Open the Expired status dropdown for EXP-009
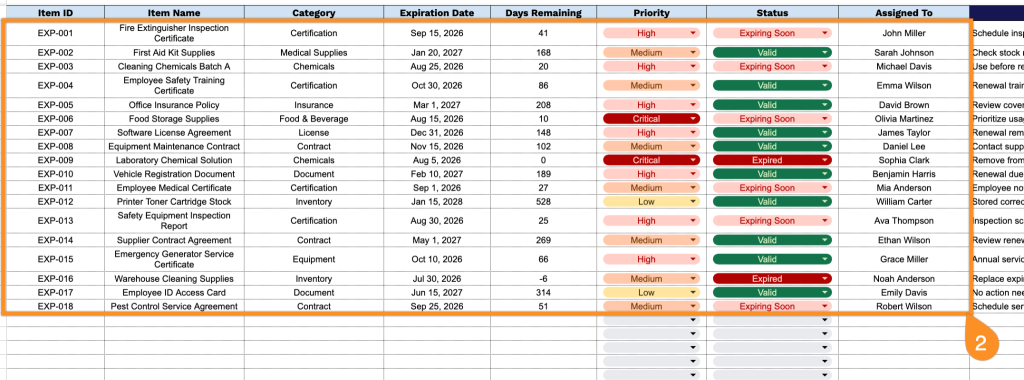This screenshot has width=1024, height=380. [x=772, y=160]
